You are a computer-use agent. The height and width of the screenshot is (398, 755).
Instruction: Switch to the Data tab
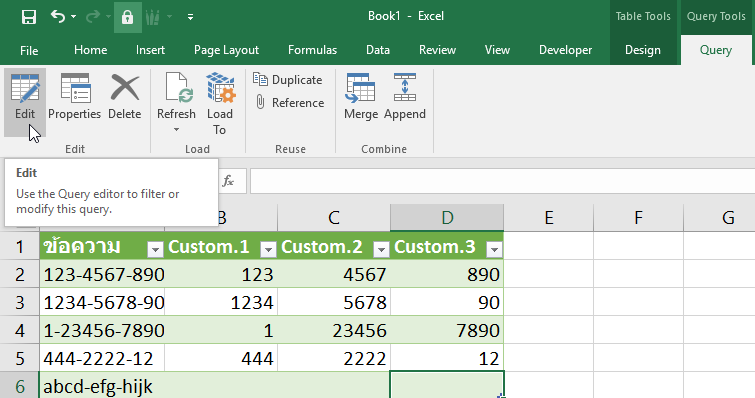378,50
